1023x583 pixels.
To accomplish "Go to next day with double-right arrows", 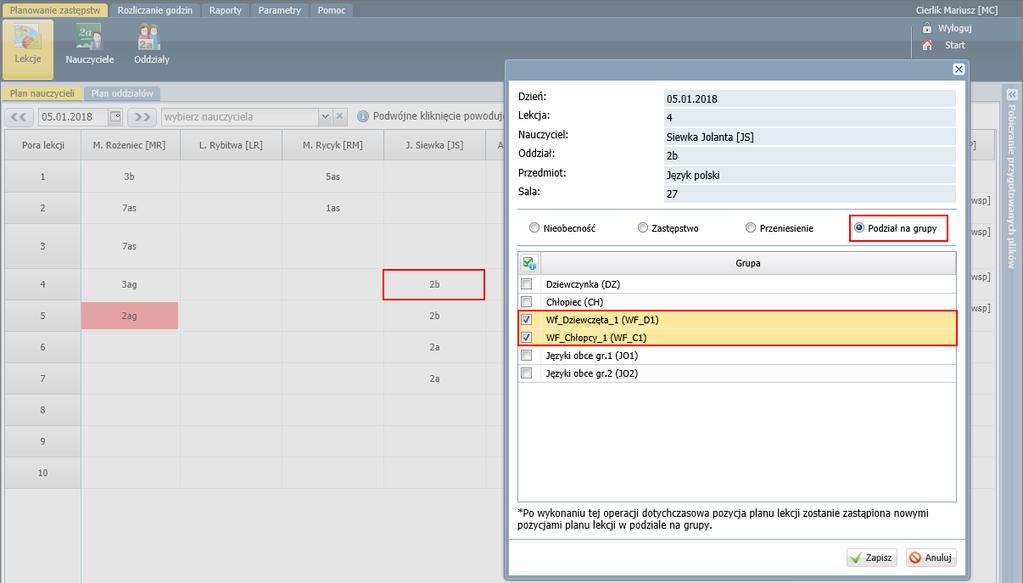I will click(142, 117).
